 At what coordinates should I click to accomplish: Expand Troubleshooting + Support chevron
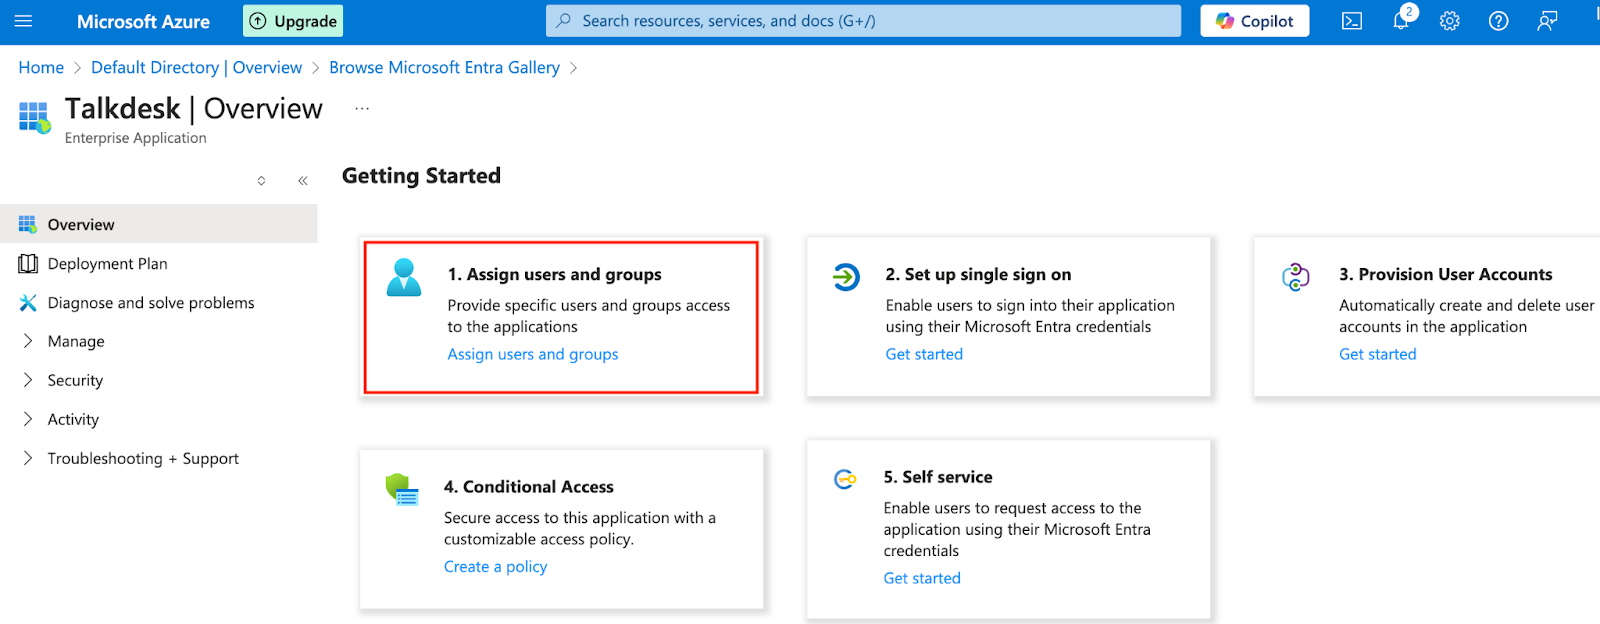[27, 458]
